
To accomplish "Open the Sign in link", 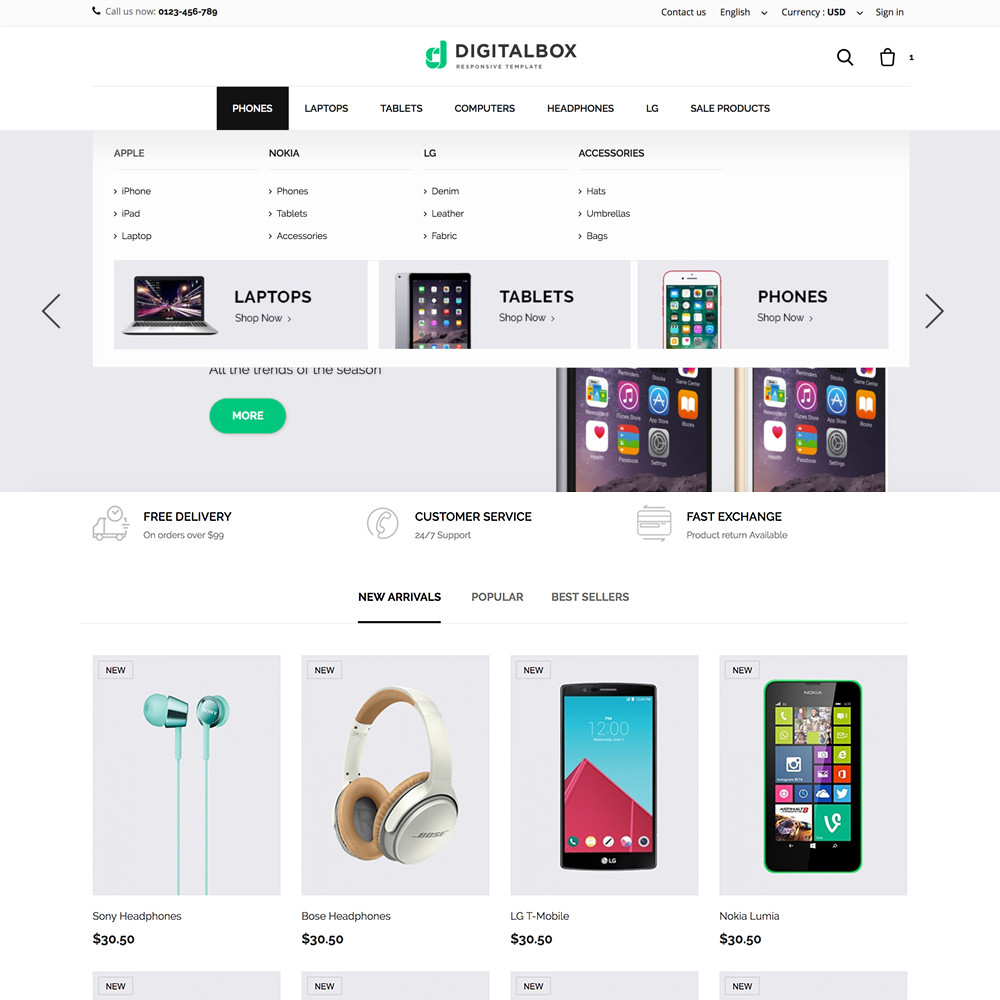I will tap(889, 12).
